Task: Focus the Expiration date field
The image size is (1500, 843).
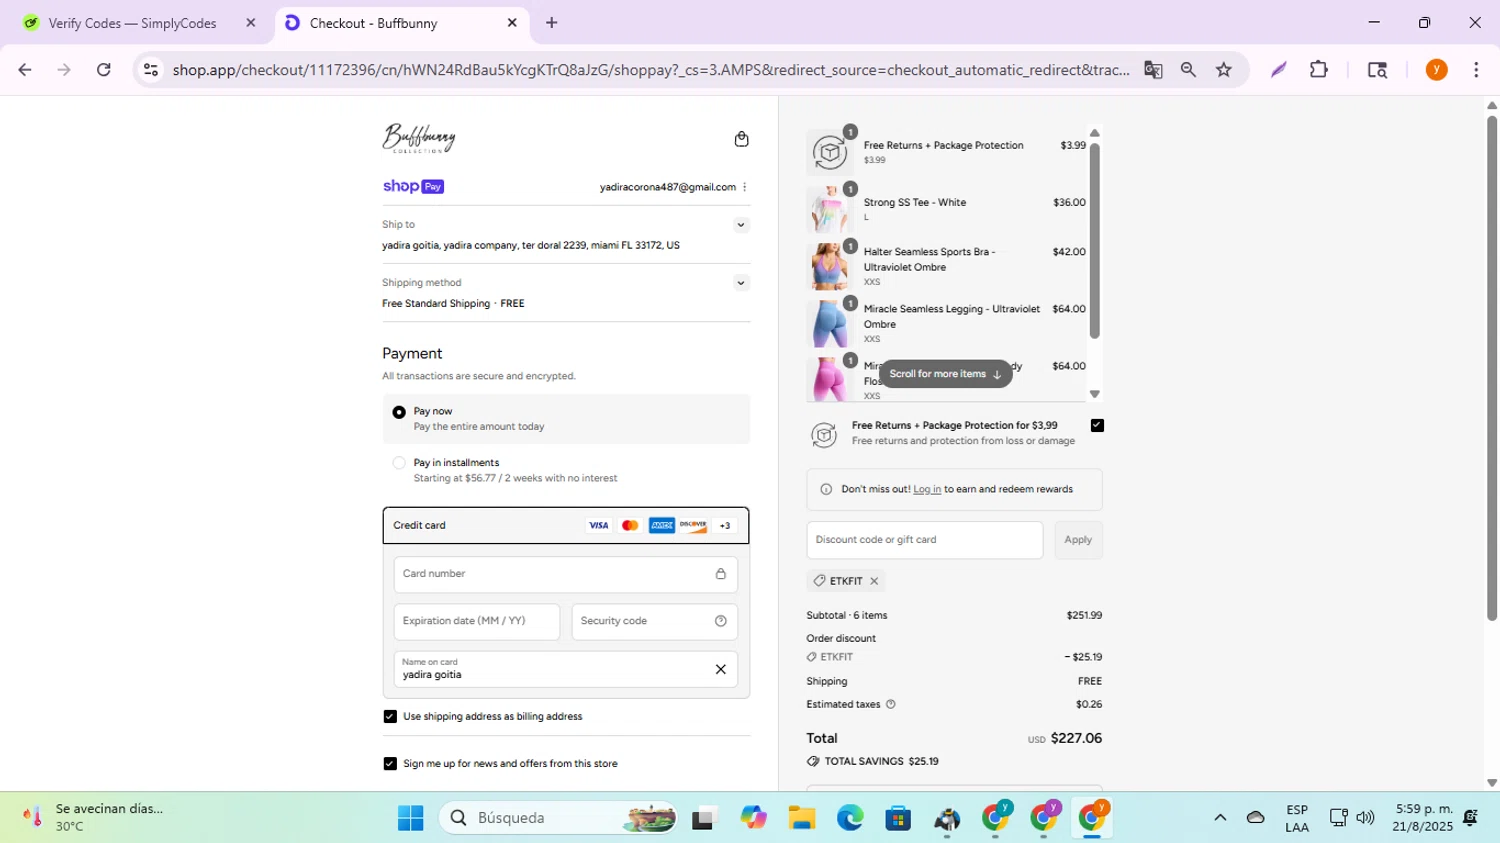Action: 477,622
